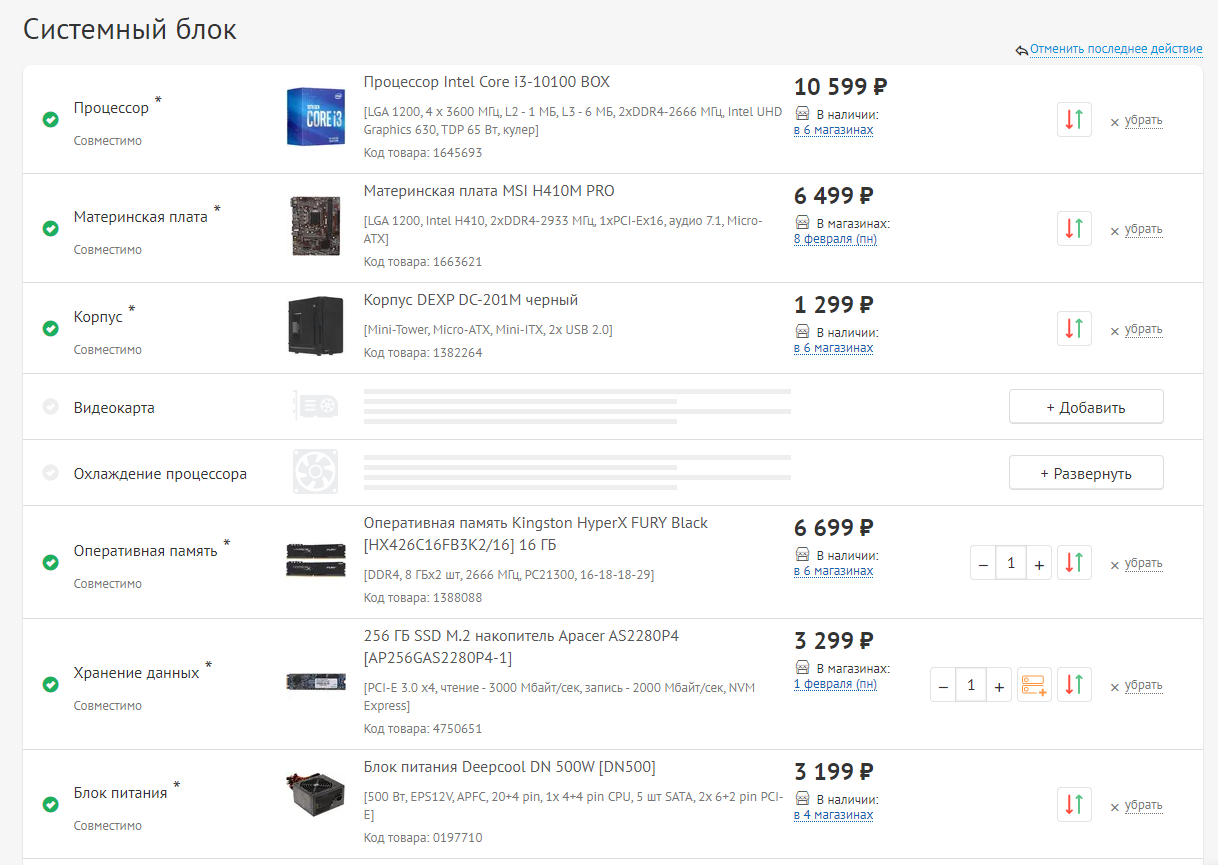The height and width of the screenshot is (865, 1218).
Task: Decrease SSD quantity with minus button
Action: tap(943, 686)
